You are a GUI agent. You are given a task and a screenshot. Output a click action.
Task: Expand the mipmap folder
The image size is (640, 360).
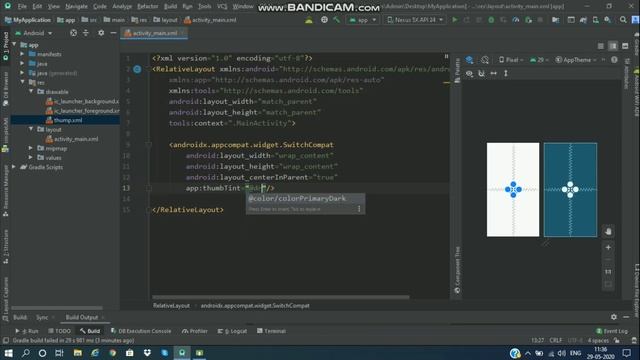click(31, 148)
